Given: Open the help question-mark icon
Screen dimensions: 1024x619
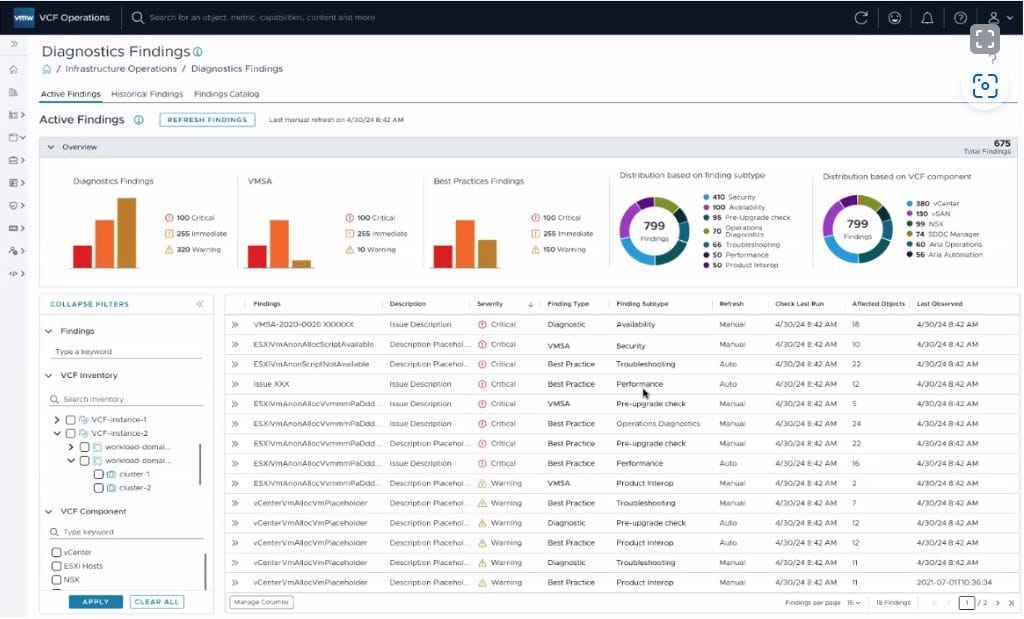Looking at the screenshot, I should pos(960,18).
